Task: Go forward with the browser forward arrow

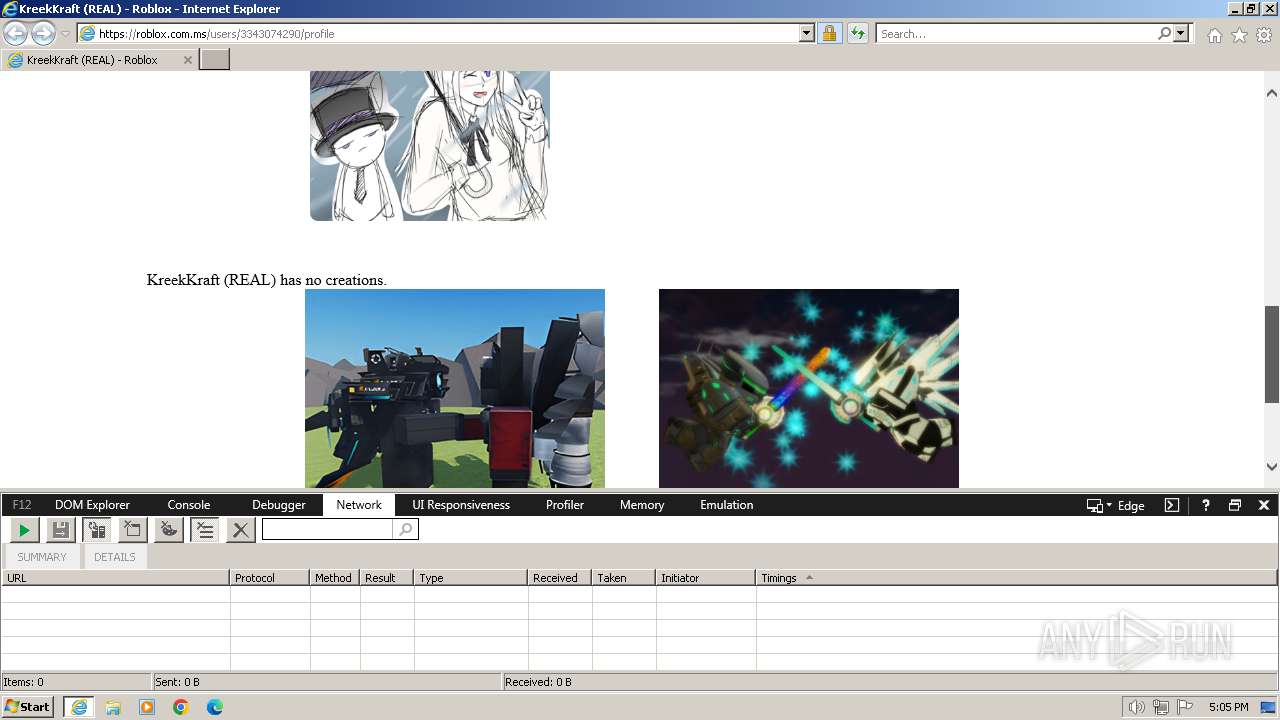Action: point(43,33)
